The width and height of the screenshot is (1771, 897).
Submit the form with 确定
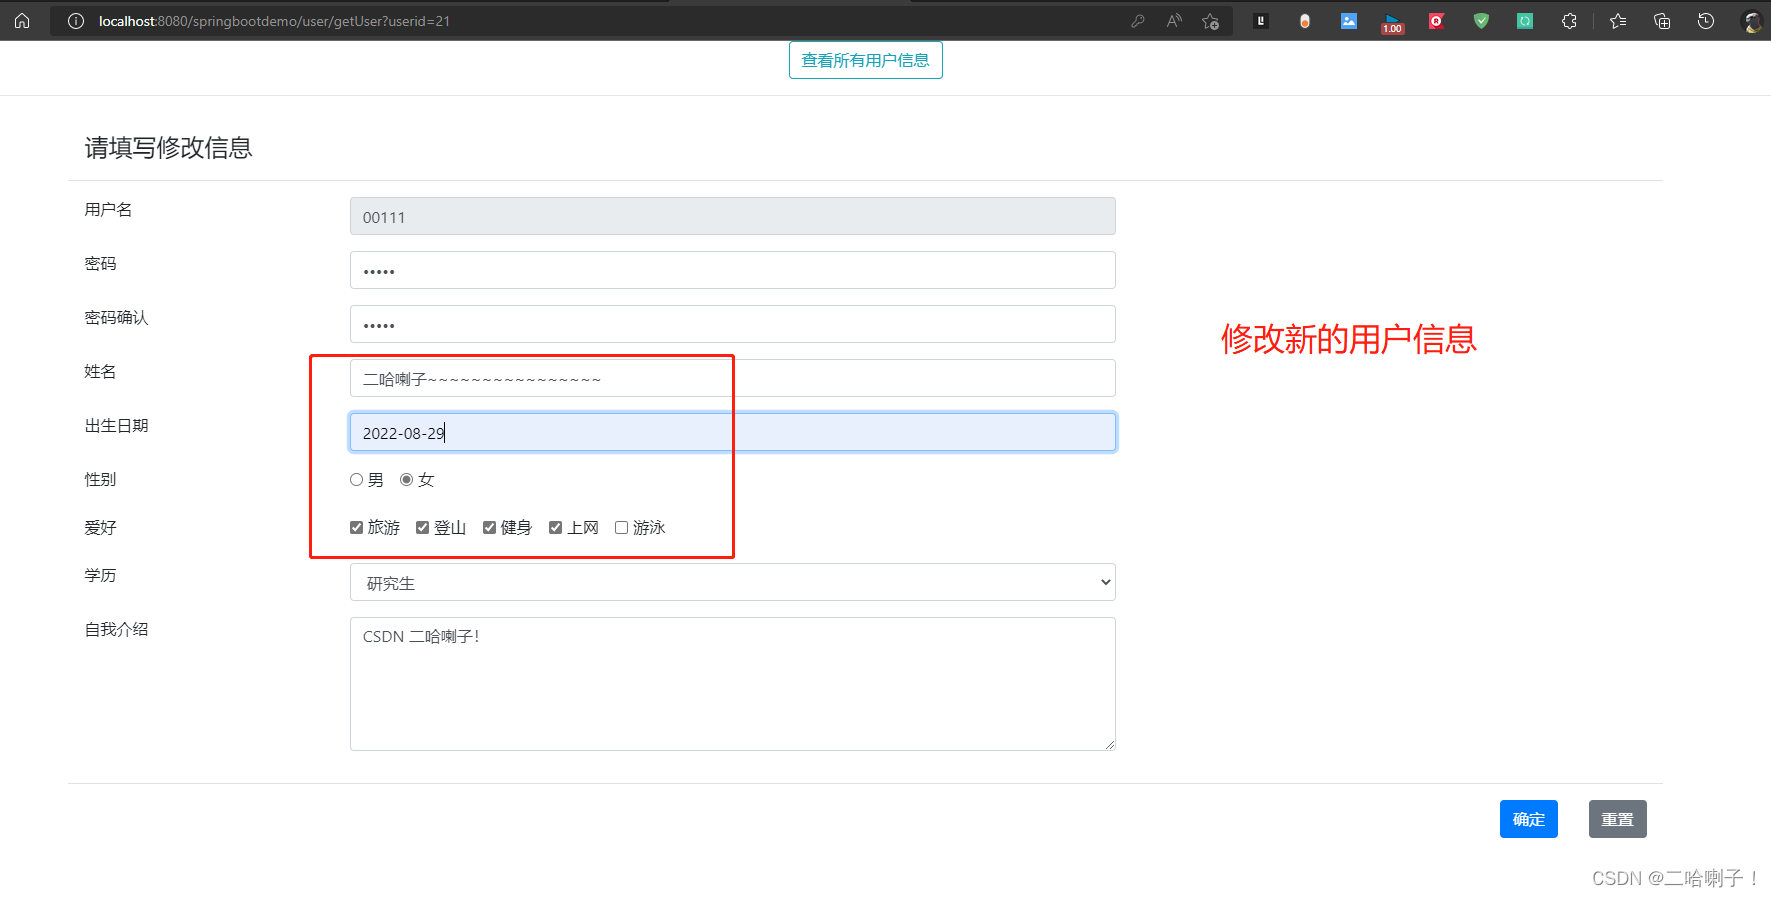pyautogui.click(x=1528, y=819)
